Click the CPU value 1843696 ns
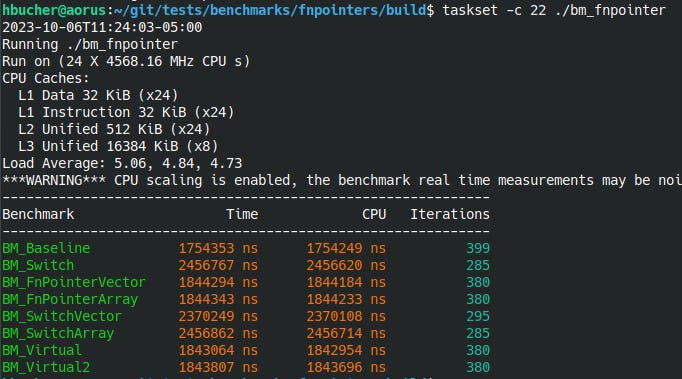This screenshot has height=379, width=682. (346, 367)
